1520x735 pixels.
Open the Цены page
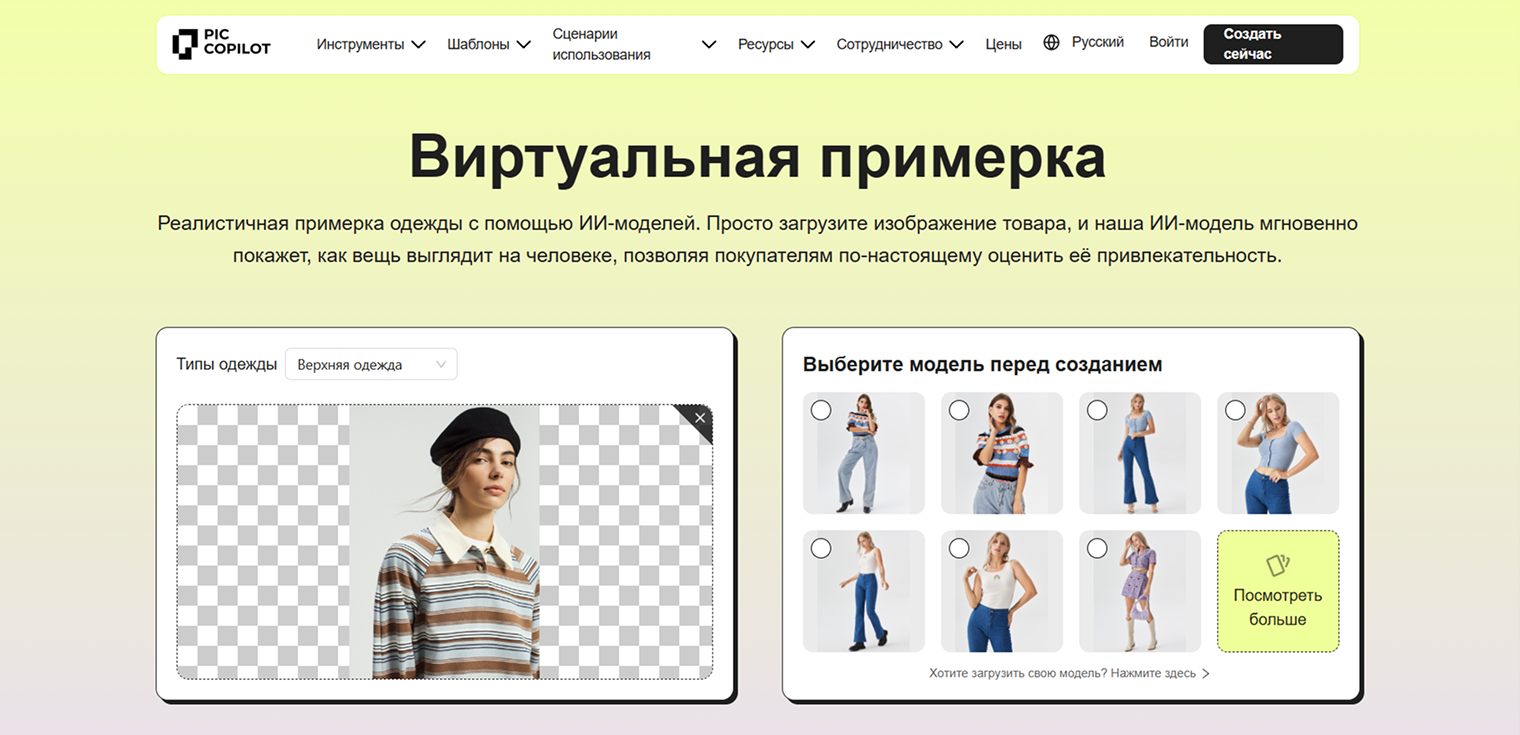[1003, 44]
